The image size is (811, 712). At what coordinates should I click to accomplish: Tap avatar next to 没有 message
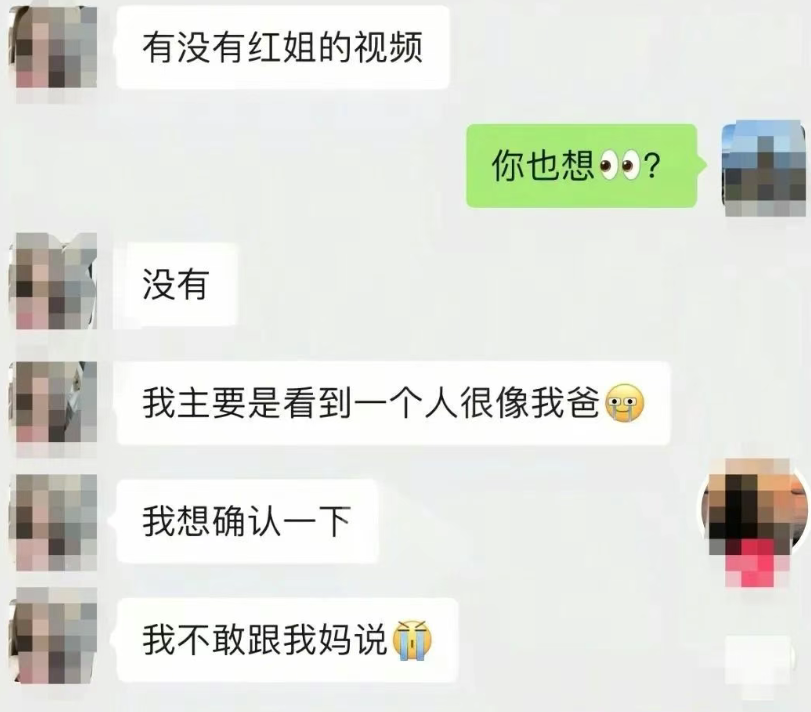click(54, 281)
